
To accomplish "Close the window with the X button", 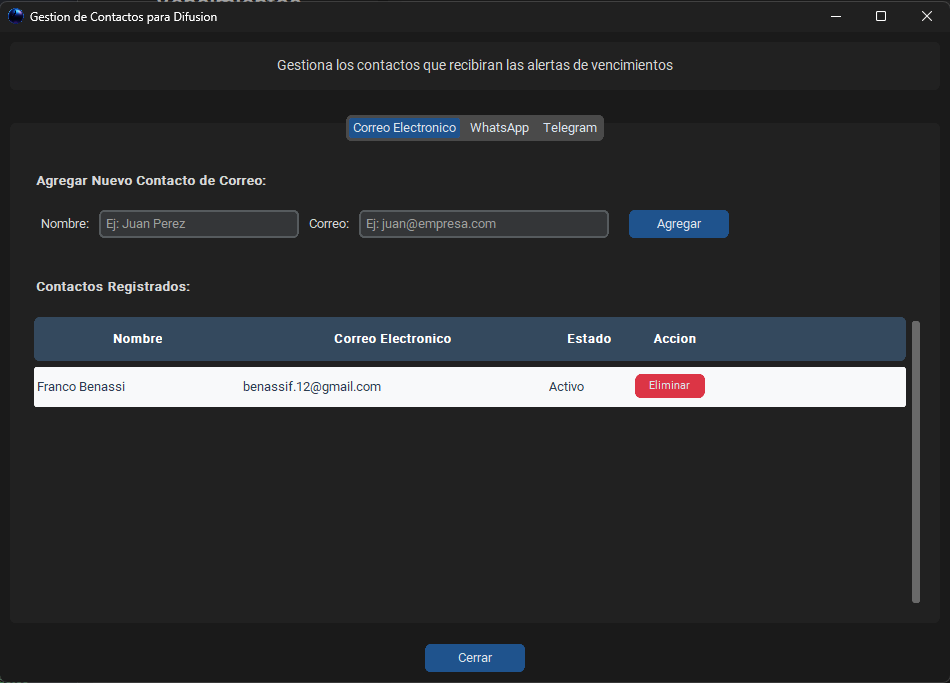I will coord(926,16).
